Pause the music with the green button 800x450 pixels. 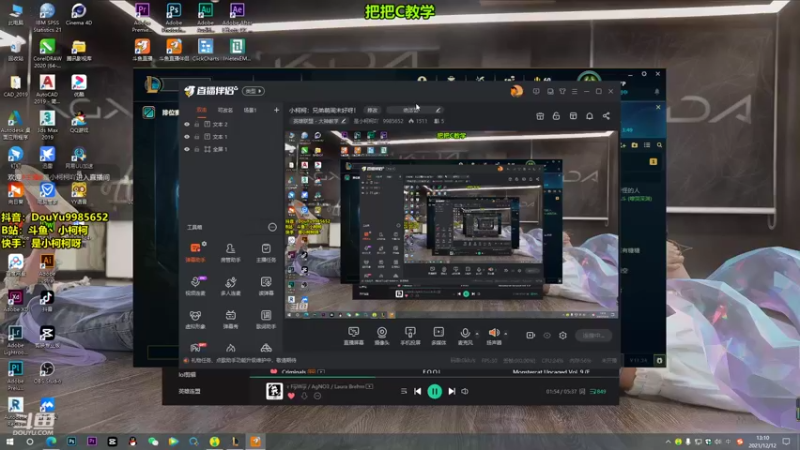pos(435,391)
